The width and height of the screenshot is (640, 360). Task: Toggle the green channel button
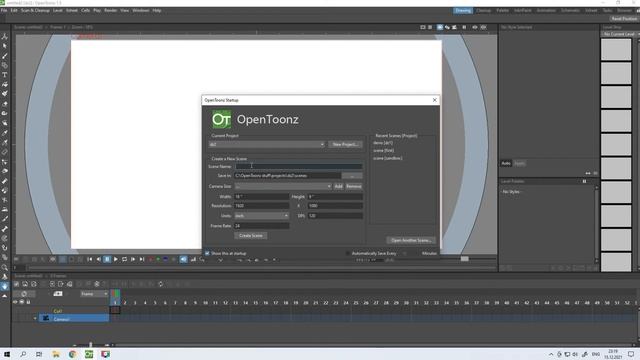click(x=158, y=259)
